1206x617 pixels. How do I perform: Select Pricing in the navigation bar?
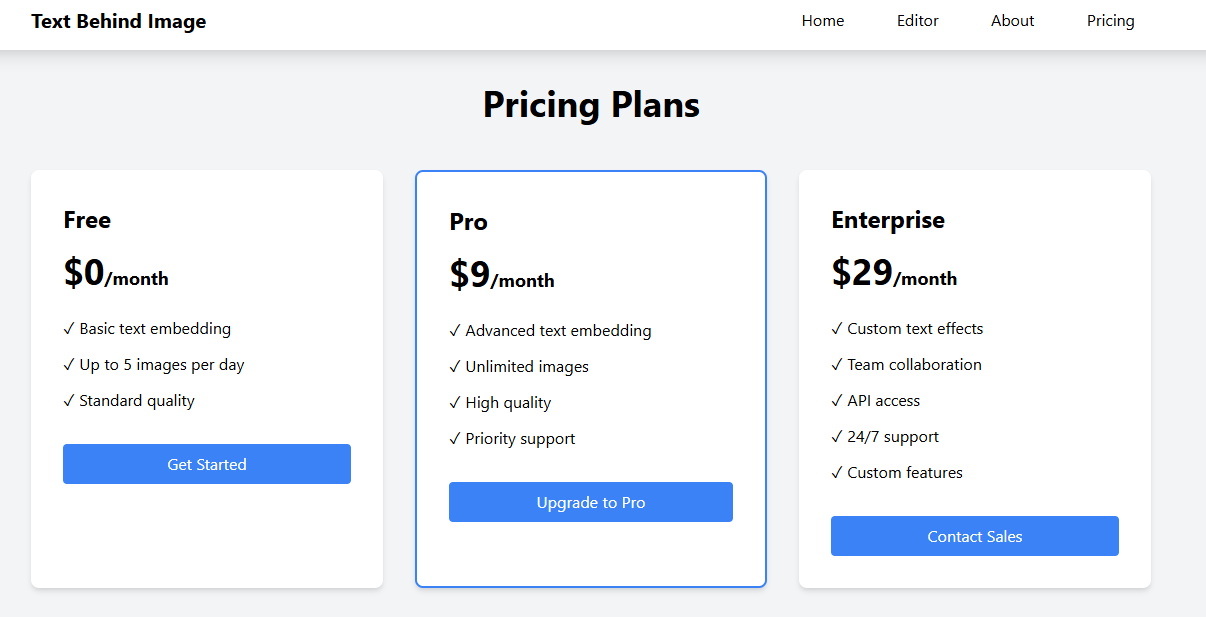click(1110, 21)
